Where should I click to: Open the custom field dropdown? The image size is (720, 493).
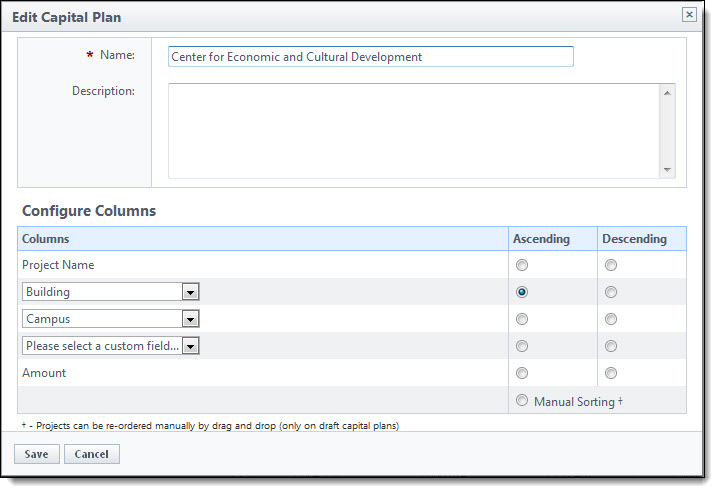pyautogui.click(x=190, y=346)
